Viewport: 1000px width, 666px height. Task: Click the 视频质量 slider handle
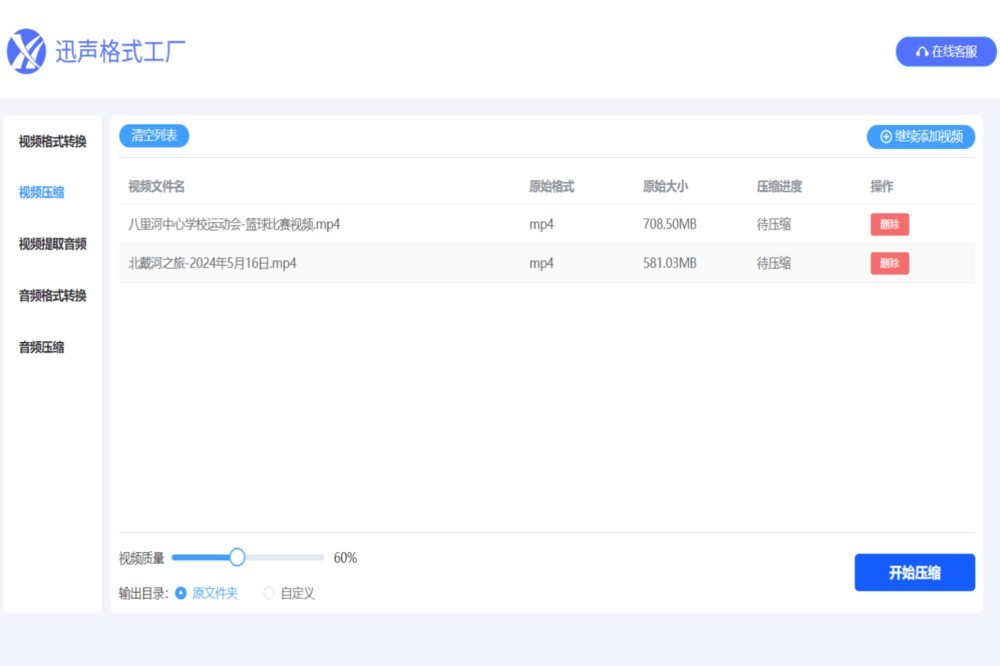pyautogui.click(x=236, y=557)
